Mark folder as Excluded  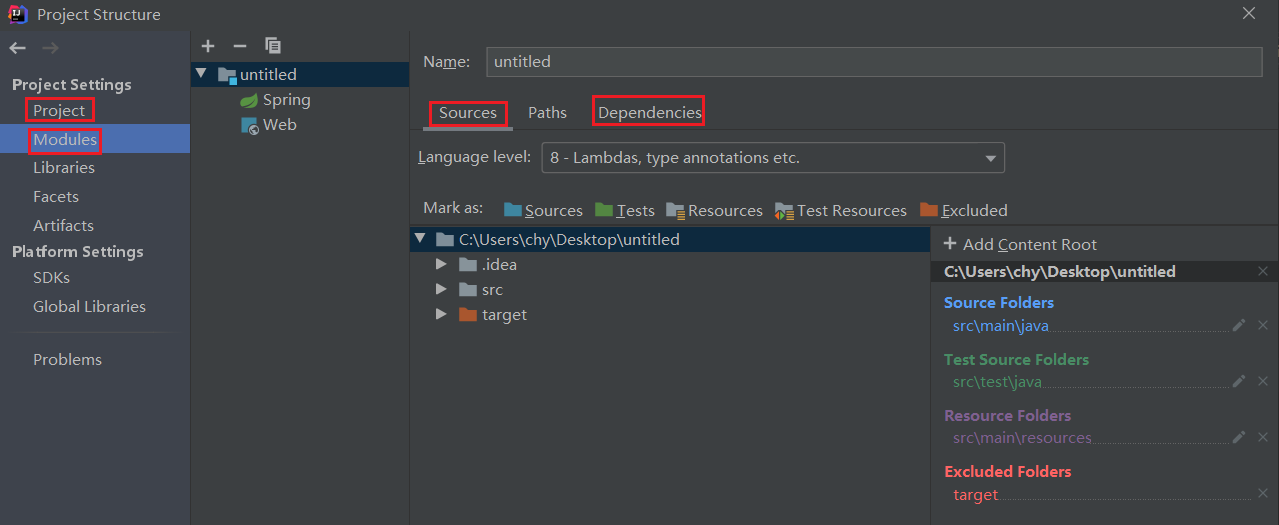(964, 210)
